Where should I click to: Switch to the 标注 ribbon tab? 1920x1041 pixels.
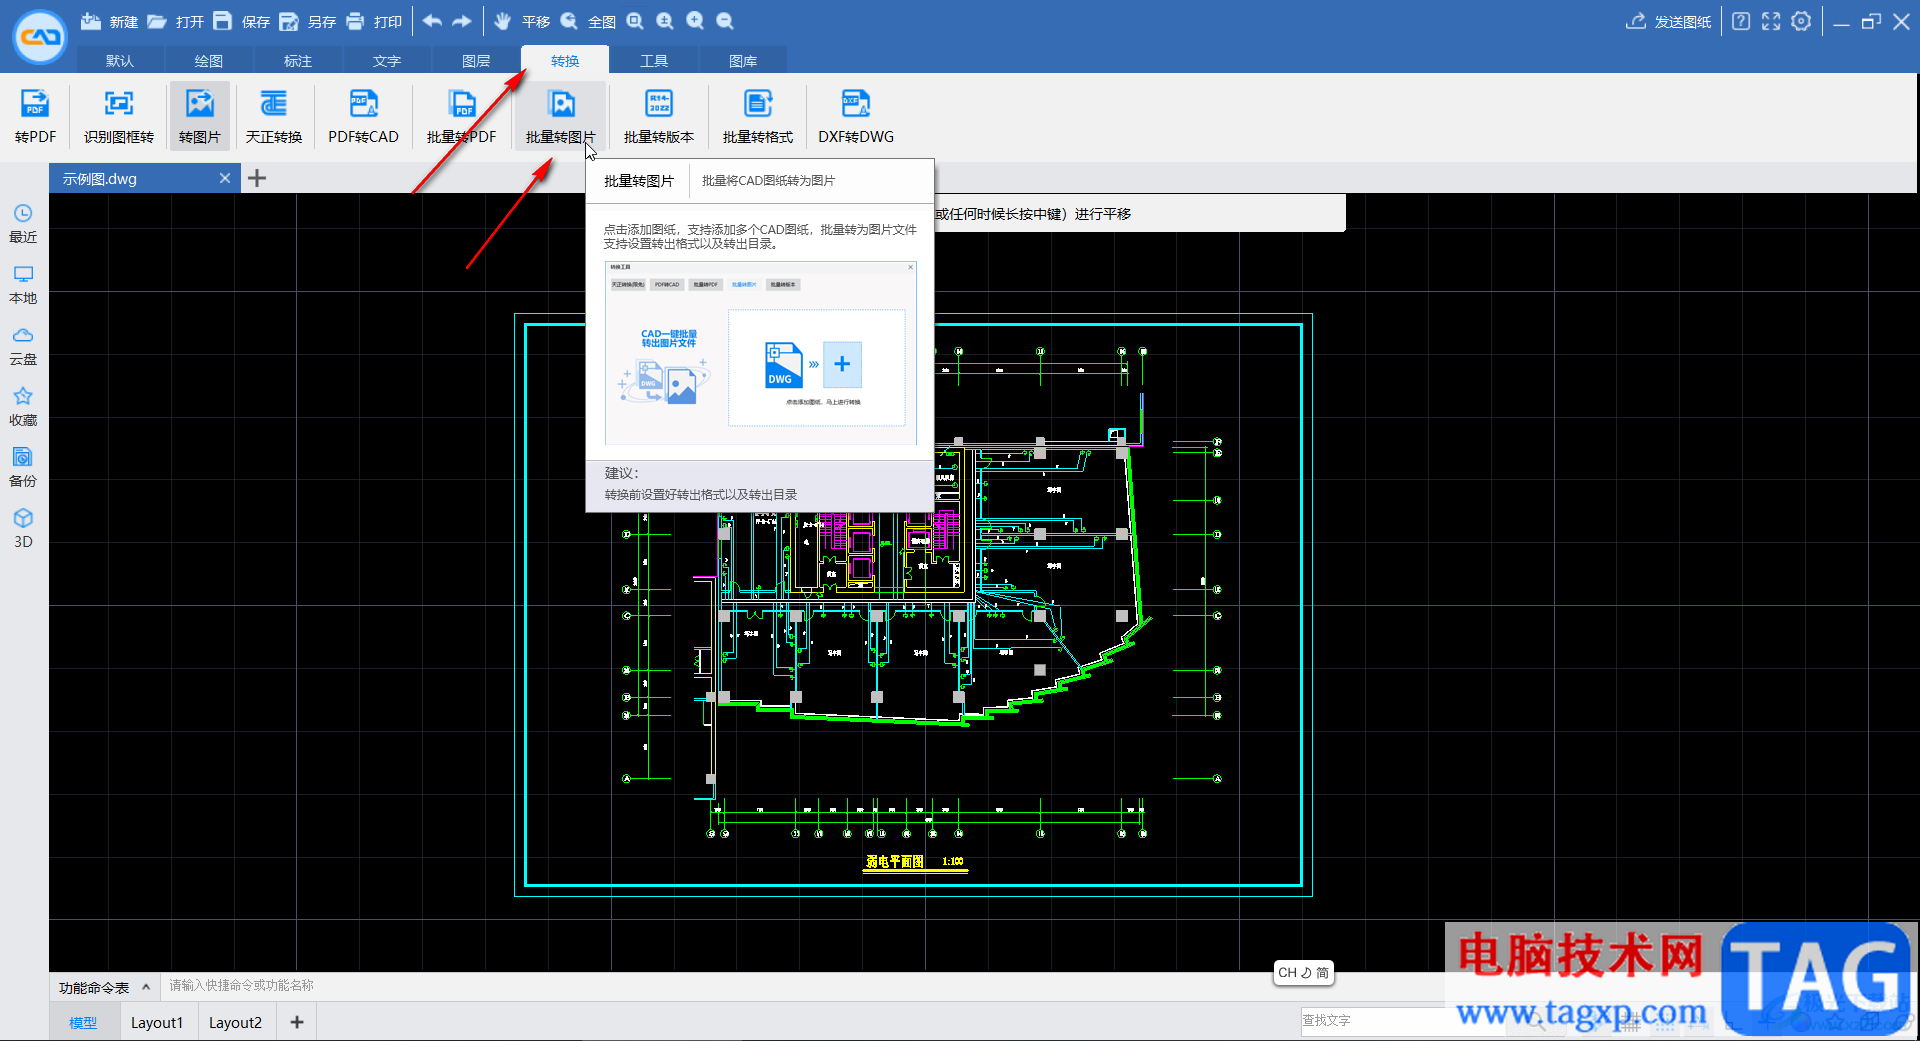pyautogui.click(x=298, y=60)
